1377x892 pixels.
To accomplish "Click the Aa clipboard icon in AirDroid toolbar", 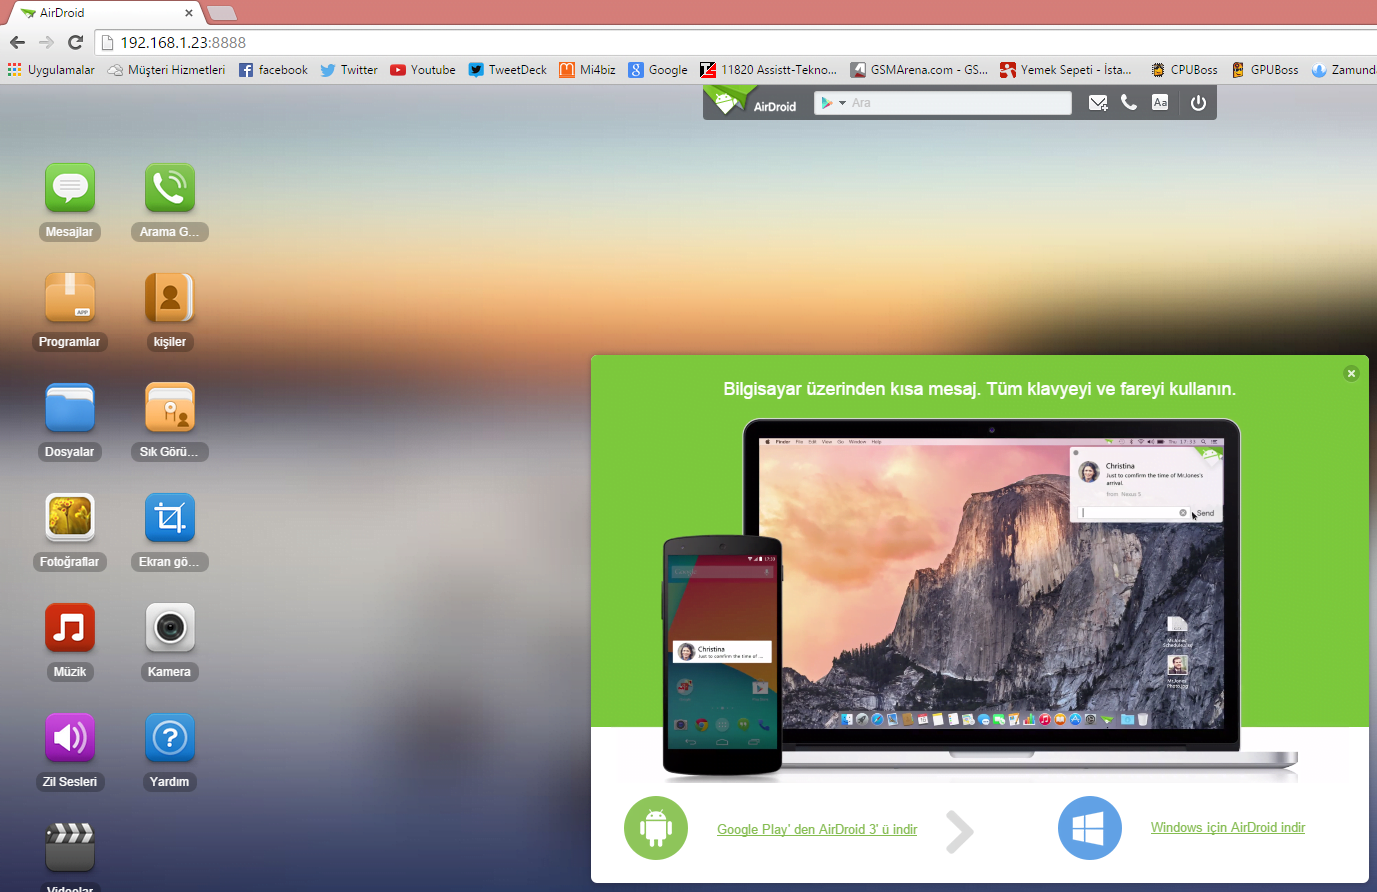I will (1160, 102).
